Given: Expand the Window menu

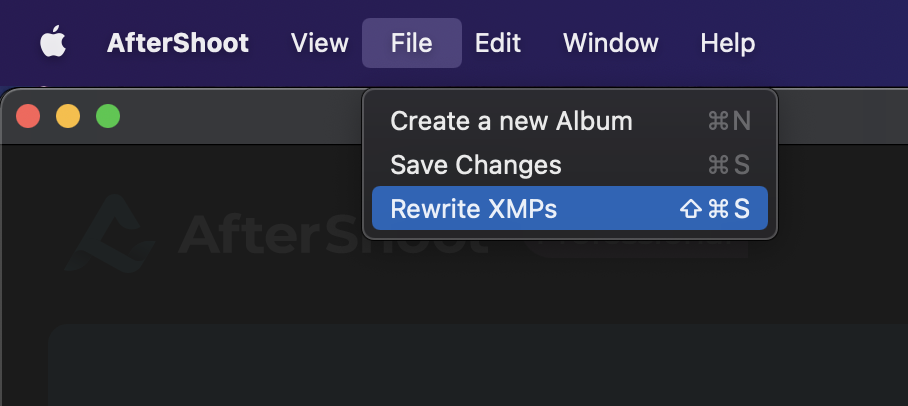Looking at the screenshot, I should (x=610, y=44).
